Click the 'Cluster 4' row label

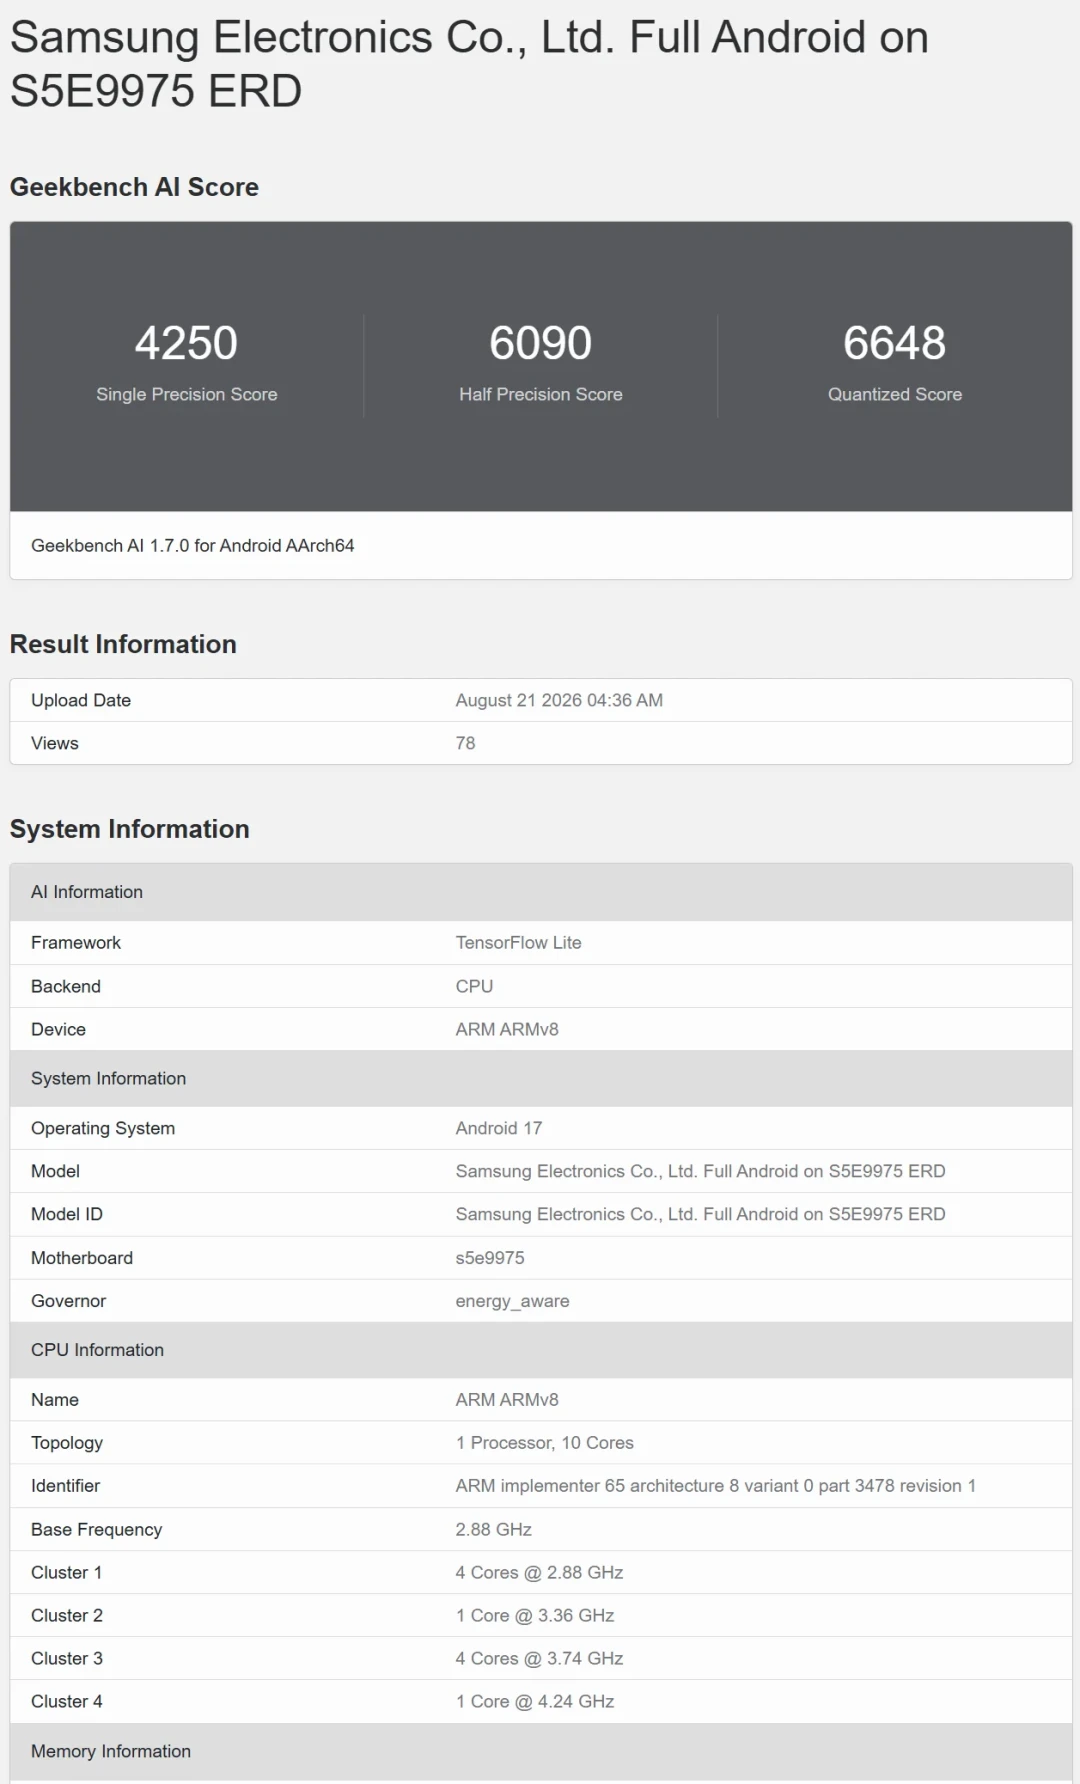[x=67, y=1702]
